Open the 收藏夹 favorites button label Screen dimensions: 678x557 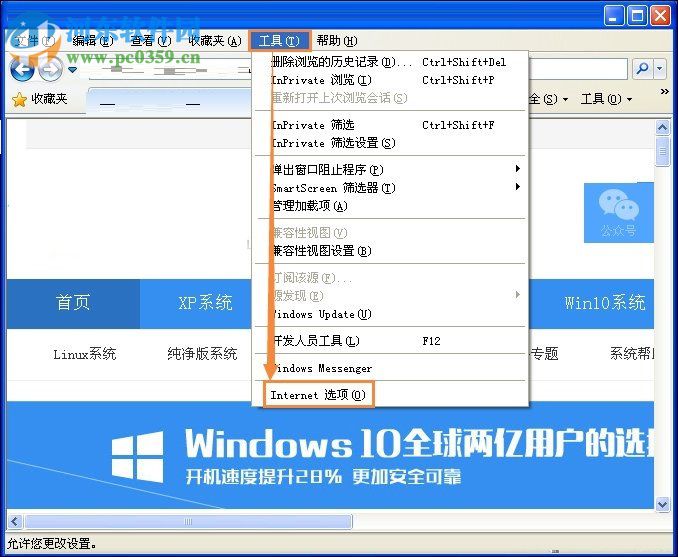[x=49, y=99]
